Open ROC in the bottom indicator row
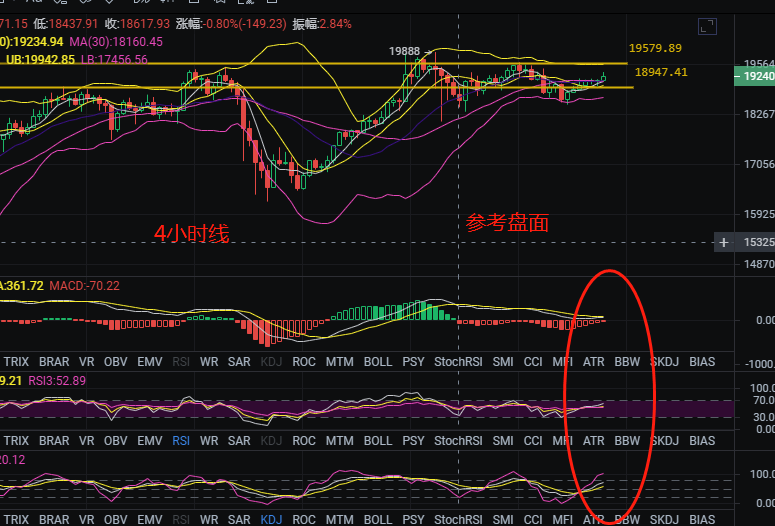 [304, 520]
